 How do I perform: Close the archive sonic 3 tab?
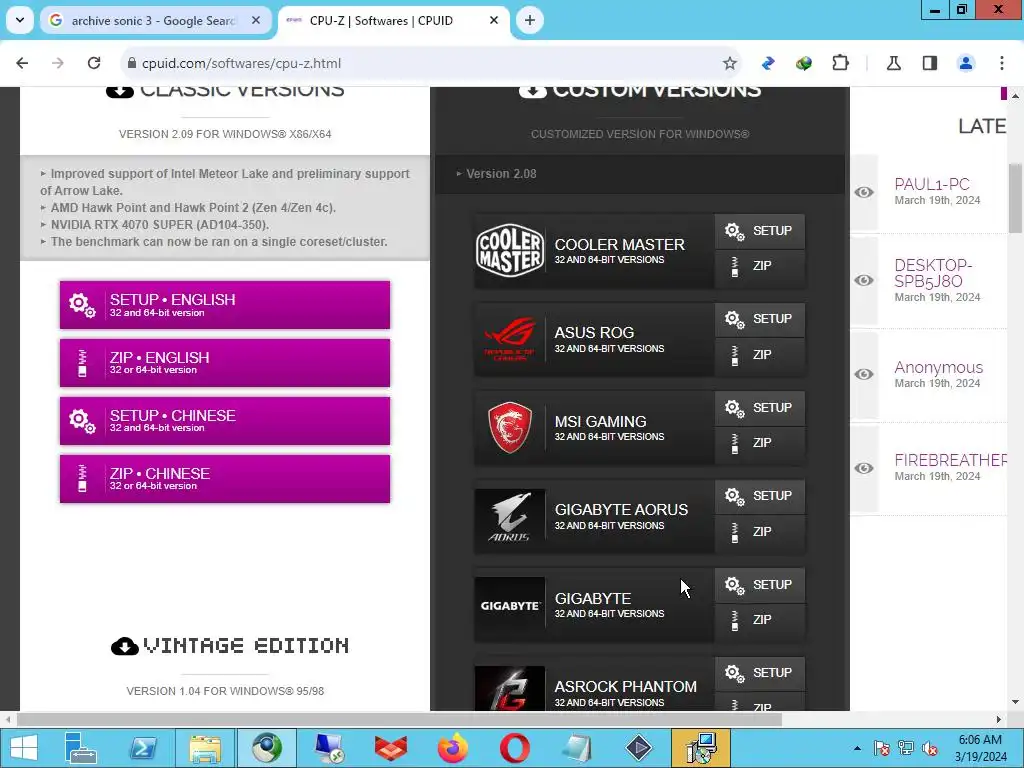pyautogui.click(x=256, y=21)
